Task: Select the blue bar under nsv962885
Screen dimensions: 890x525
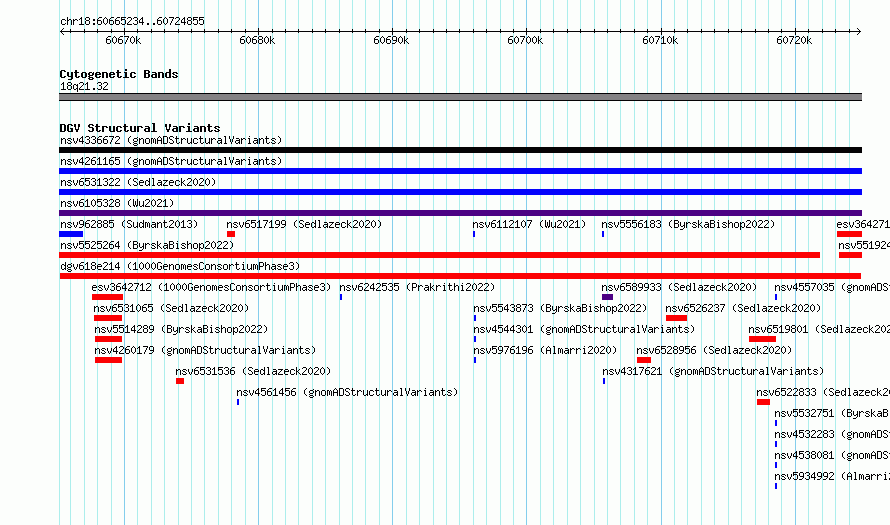Action: click(71, 234)
